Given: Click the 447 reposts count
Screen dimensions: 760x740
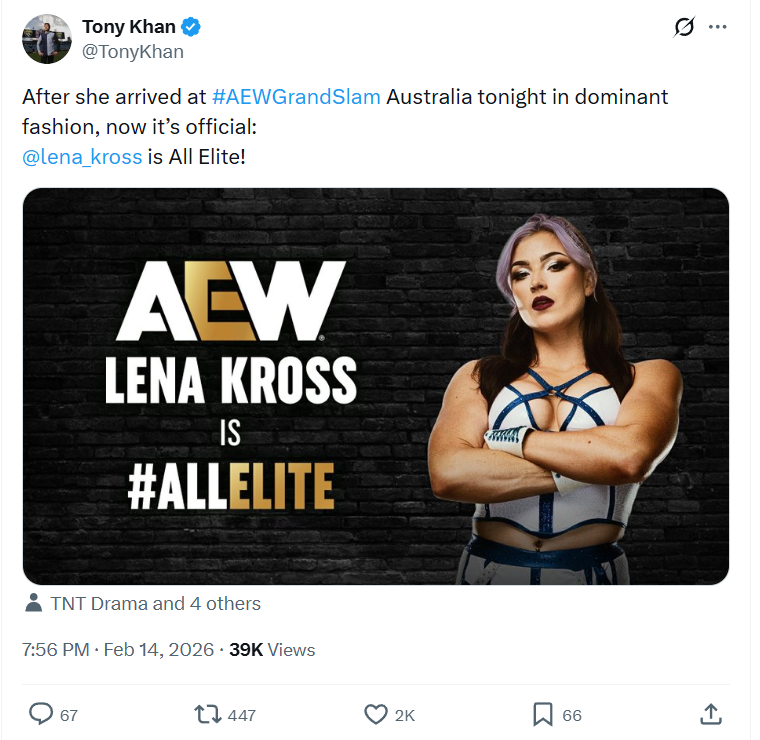Looking at the screenshot, I should [241, 715].
